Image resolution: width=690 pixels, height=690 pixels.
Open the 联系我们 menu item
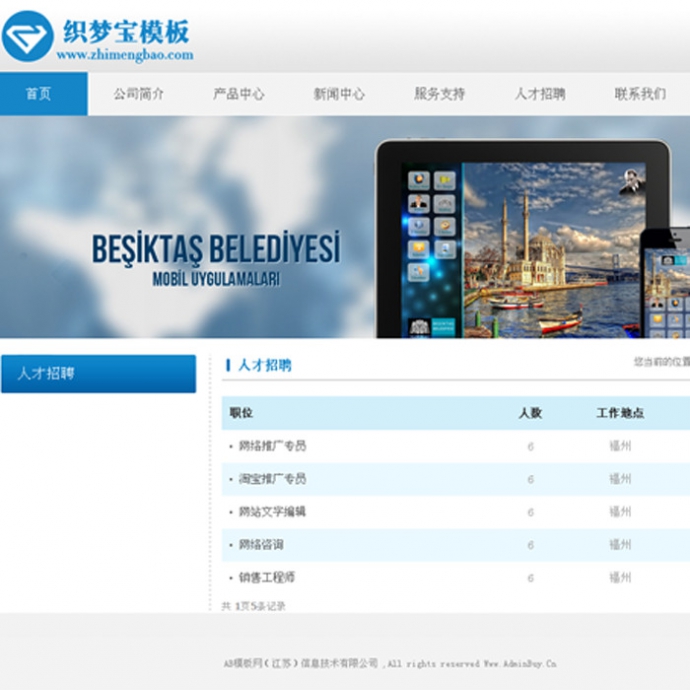tap(640, 94)
